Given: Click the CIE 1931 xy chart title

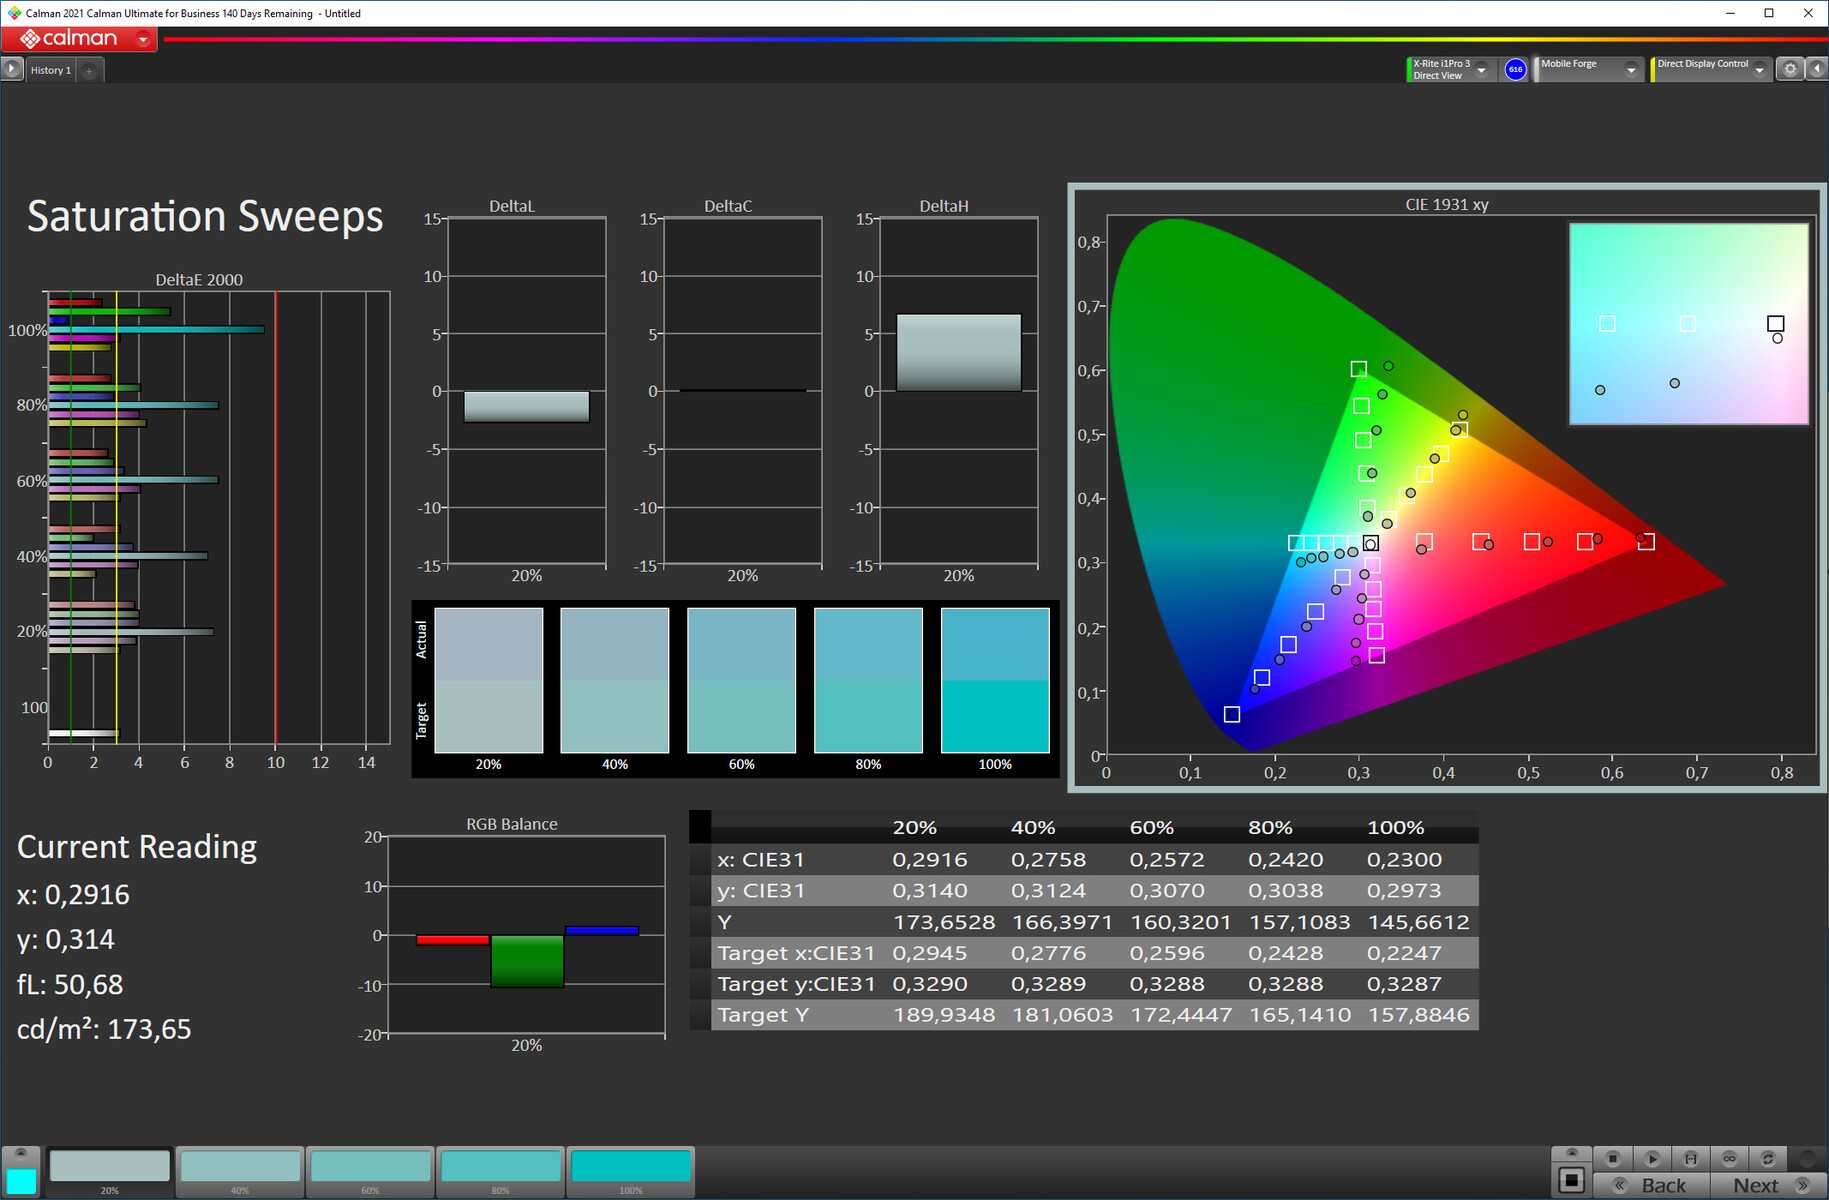Looking at the screenshot, I should 1447,204.
